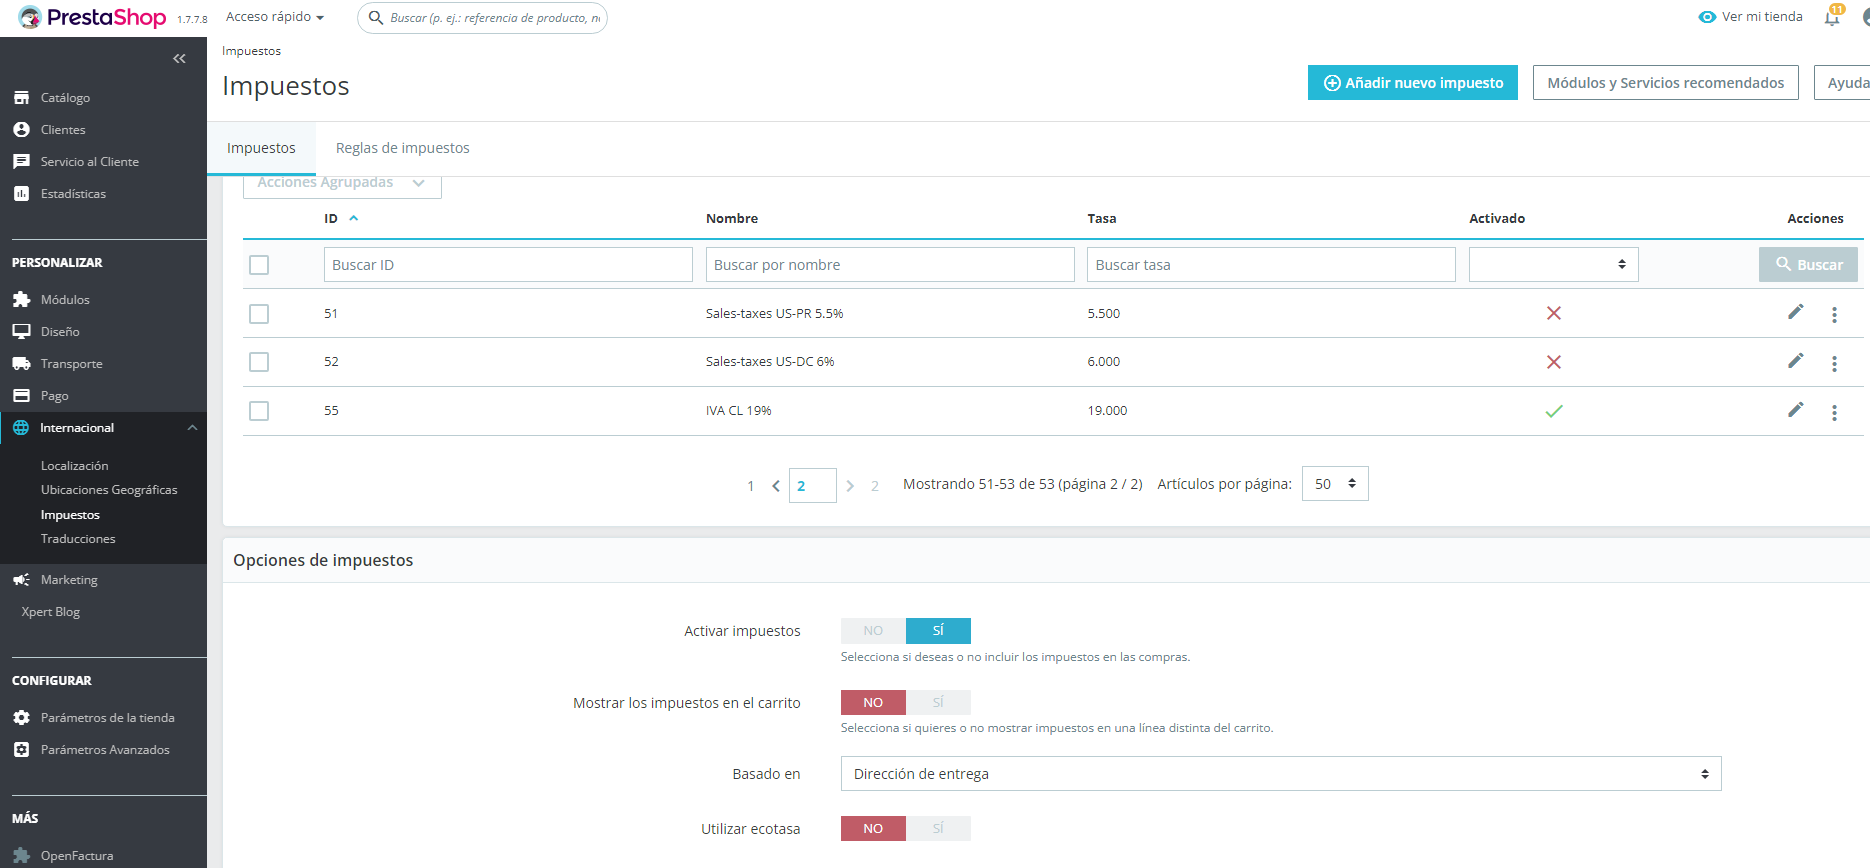Open more actions menu for tax ID 55
Image resolution: width=1870 pixels, height=868 pixels.
coord(1834,413)
